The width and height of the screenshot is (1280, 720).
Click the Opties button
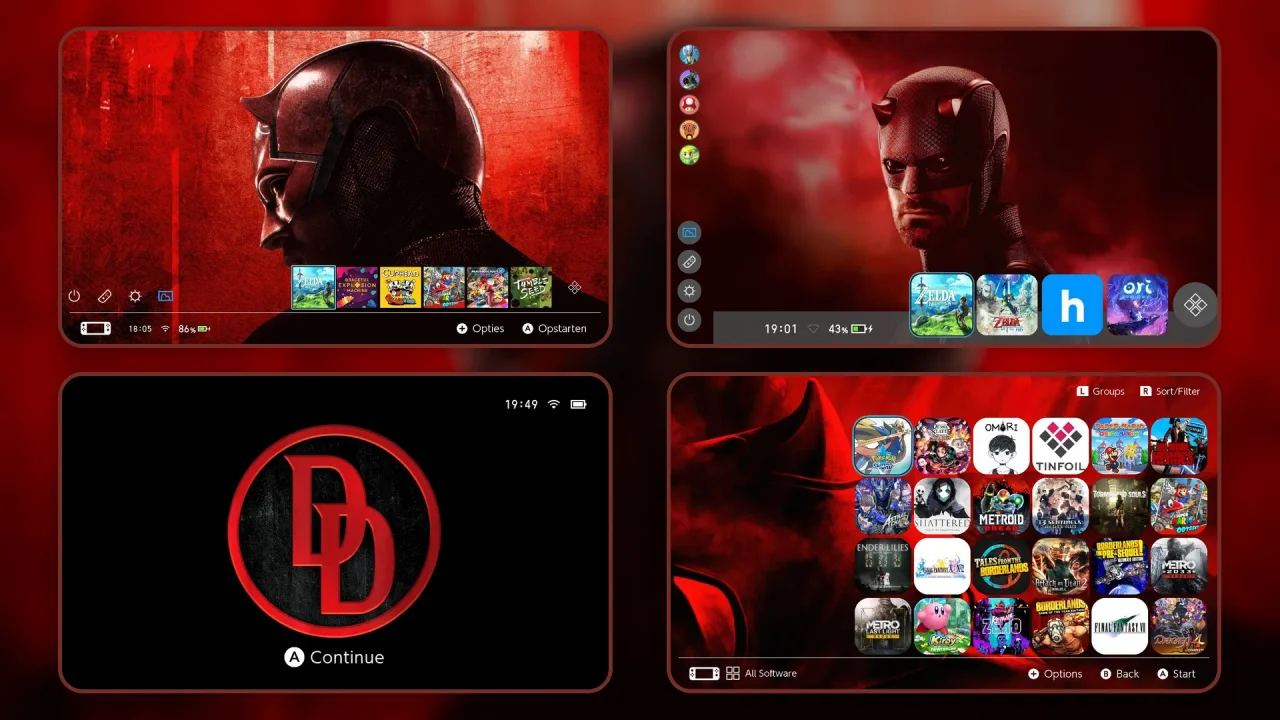pos(480,328)
